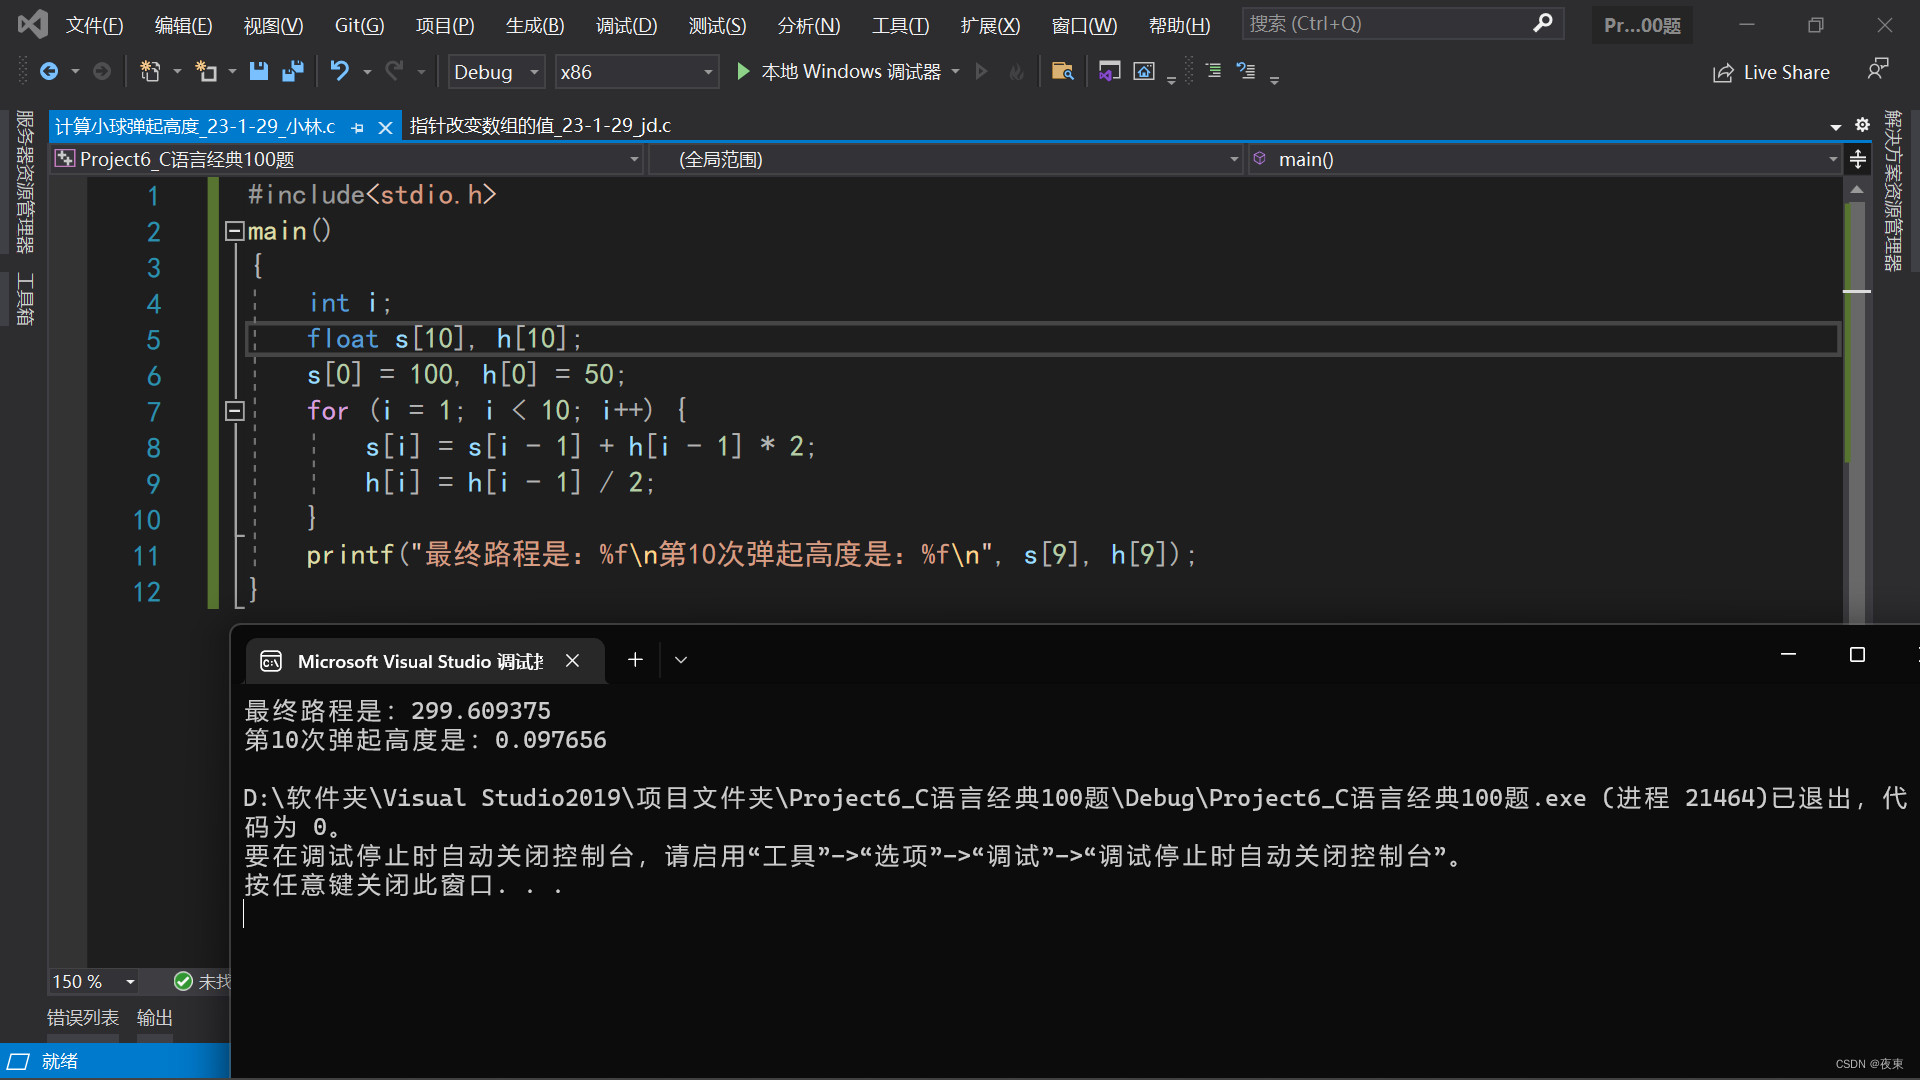Image resolution: width=1920 pixels, height=1080 pixels.
Task: Open the 调试(D) menu
Action: (x=626, y=25)
